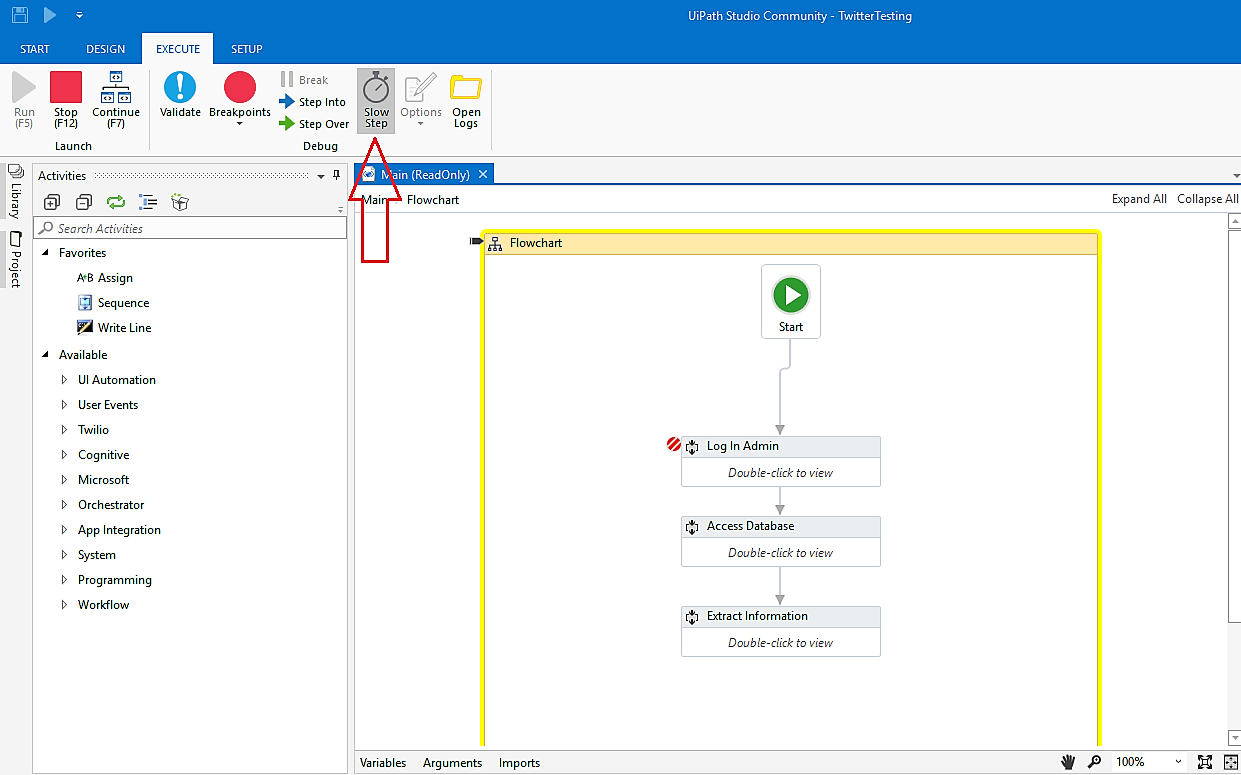This screenshot has height=775, width=1241.
Task: Click Continue (F7) in Launch group
Action: pyautogui.click(x=116, y=100)
